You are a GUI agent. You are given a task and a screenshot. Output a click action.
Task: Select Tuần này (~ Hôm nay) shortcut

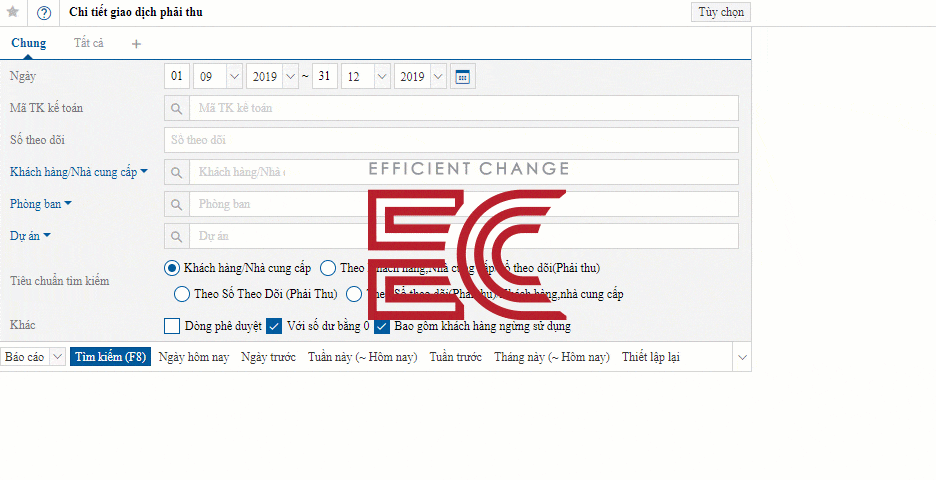[x=363, y=357]
